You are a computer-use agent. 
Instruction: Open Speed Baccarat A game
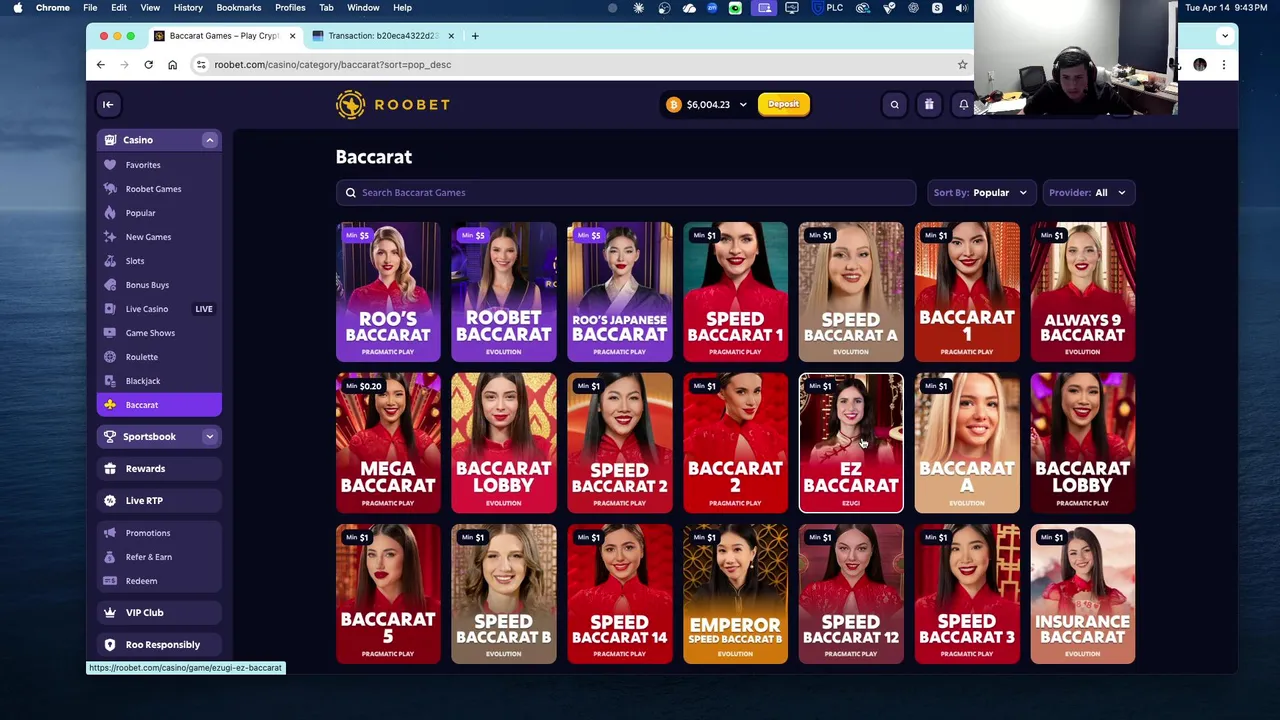pyautogui.click(x=851, y=291)
